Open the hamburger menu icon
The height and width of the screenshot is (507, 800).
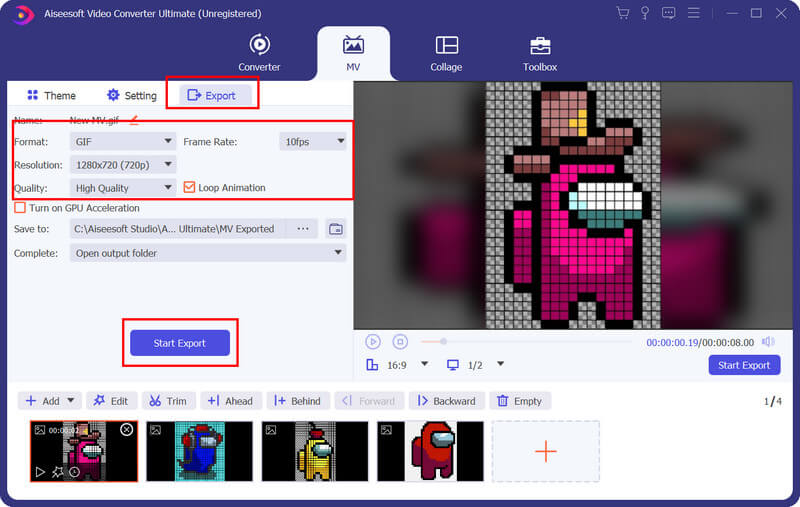tap(693, 13)
